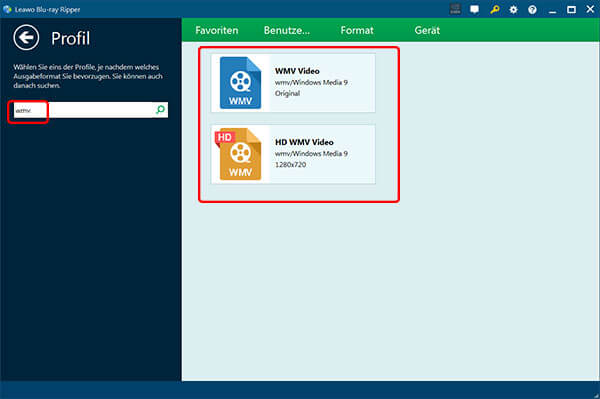Select the orange HD WMV file icon
This screenshot has height=399, width=600.
238,154
